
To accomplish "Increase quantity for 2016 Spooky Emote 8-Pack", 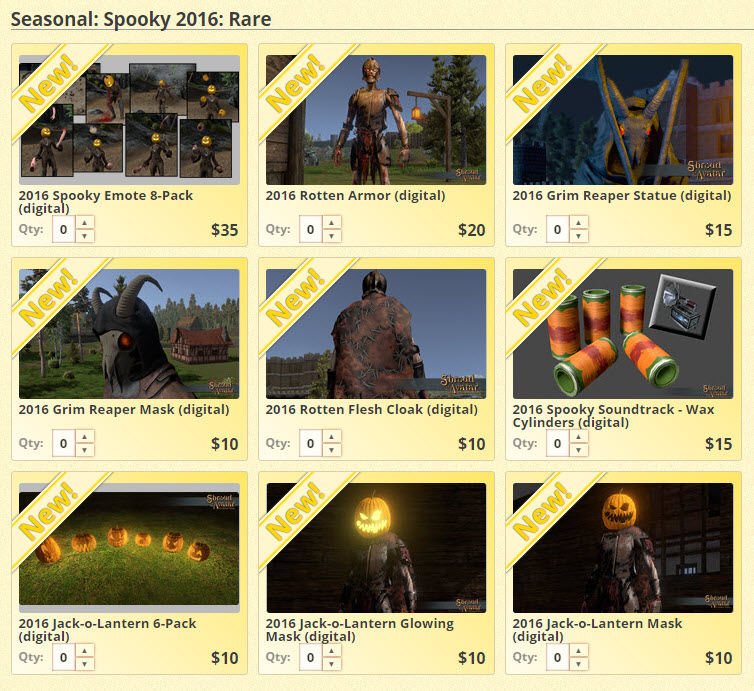I will (x=85, y=223).
